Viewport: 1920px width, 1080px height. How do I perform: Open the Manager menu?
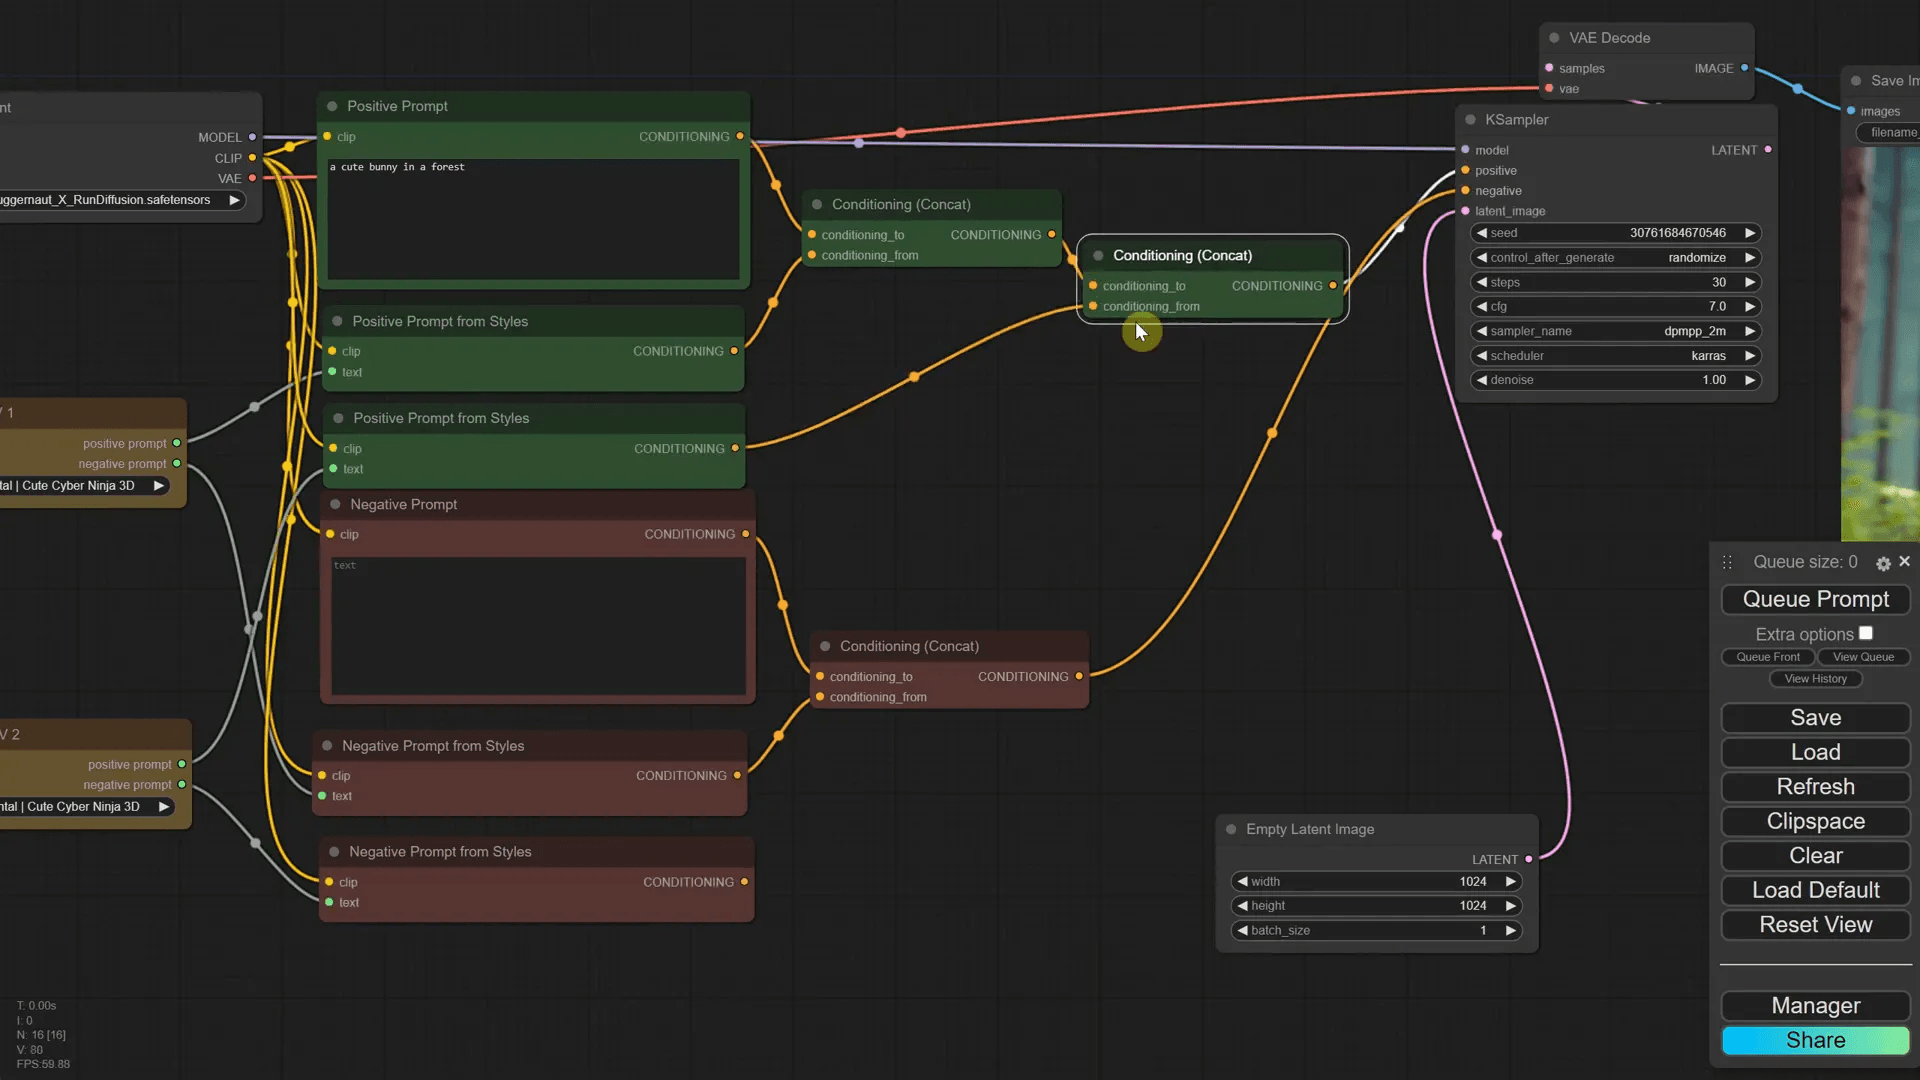[x=1815, y=1006]
